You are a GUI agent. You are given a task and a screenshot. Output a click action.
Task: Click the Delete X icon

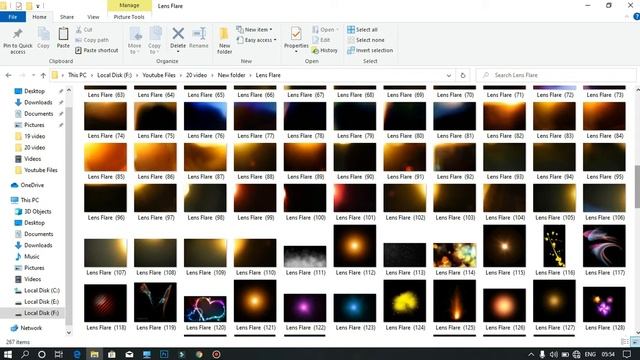coord(178,33)
